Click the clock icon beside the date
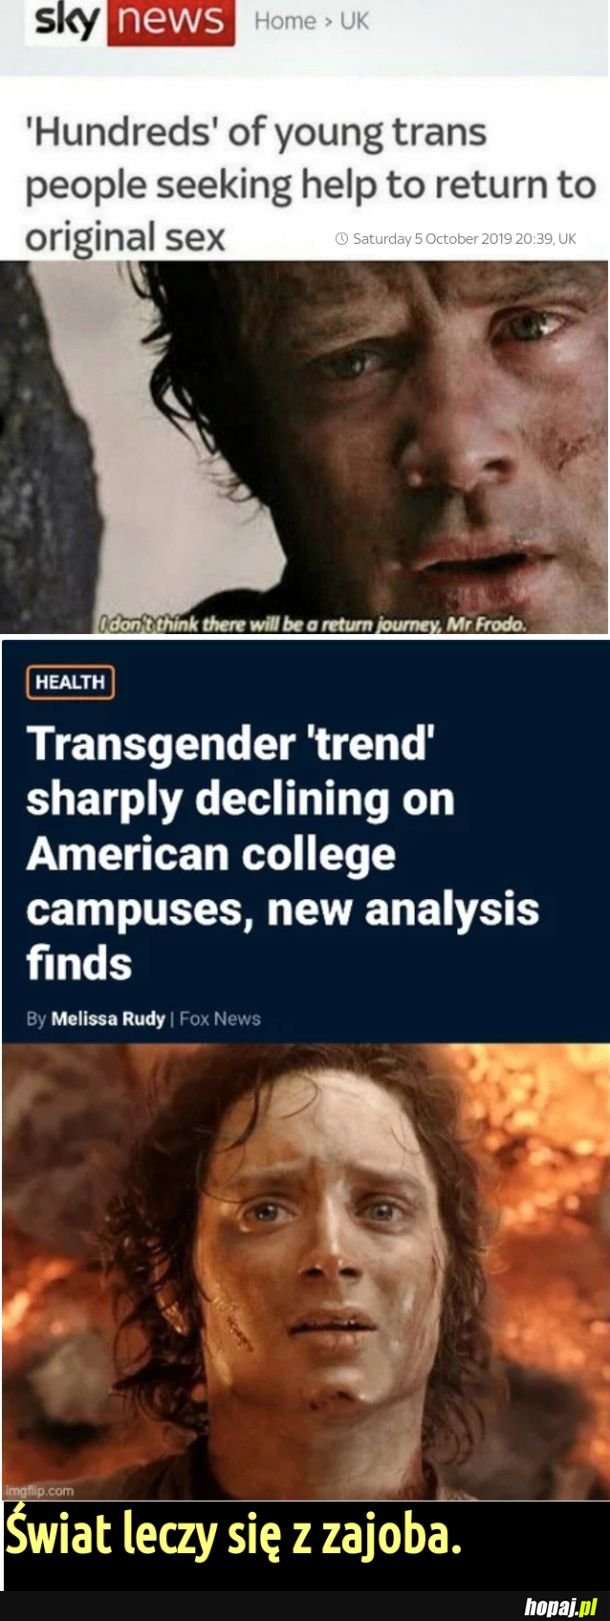Screen dimensions: 610x1621 click(x=341, y=239)
